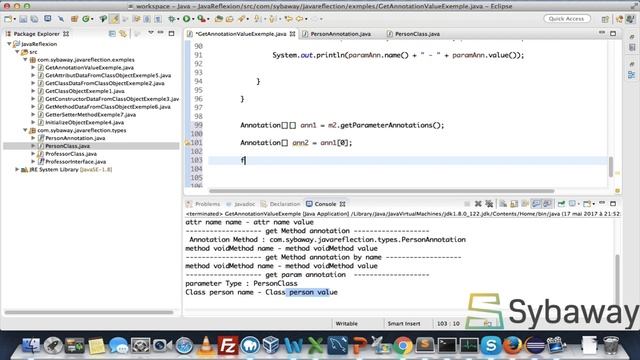Click the Quick Access search field
This screenshot has width=640, height=360.
(x=567, y=19)
